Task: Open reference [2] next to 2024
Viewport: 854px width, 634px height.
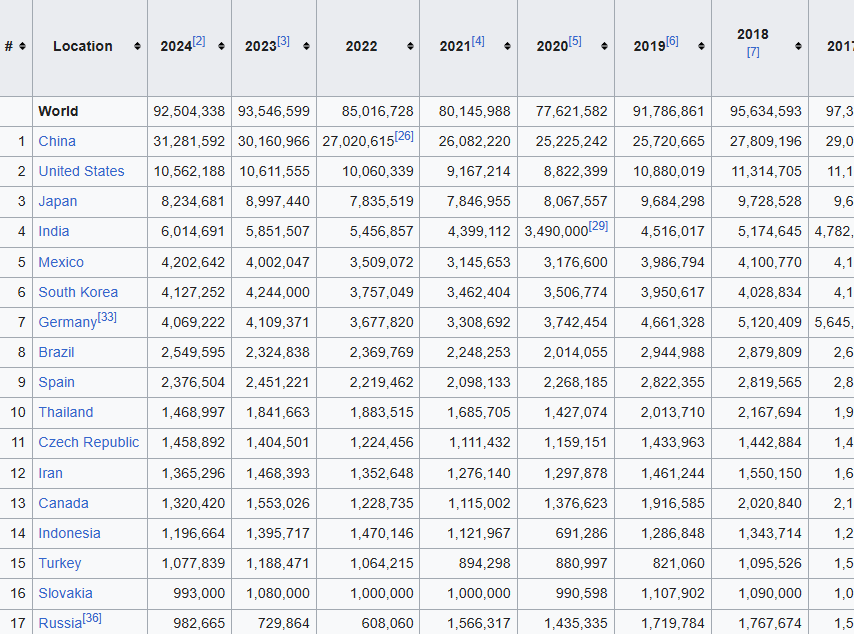Action: tap(199, 41)
